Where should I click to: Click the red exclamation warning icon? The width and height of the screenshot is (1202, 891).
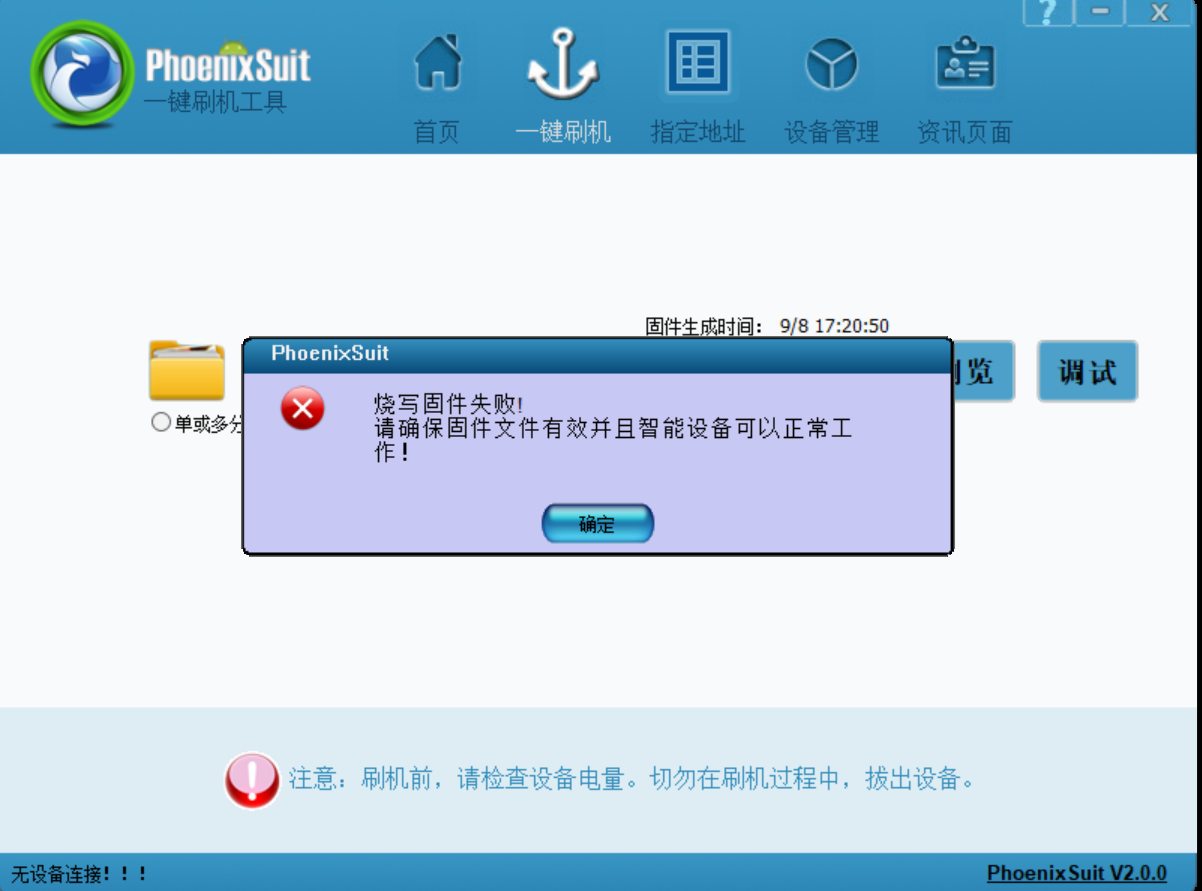[x=252, y=780]
